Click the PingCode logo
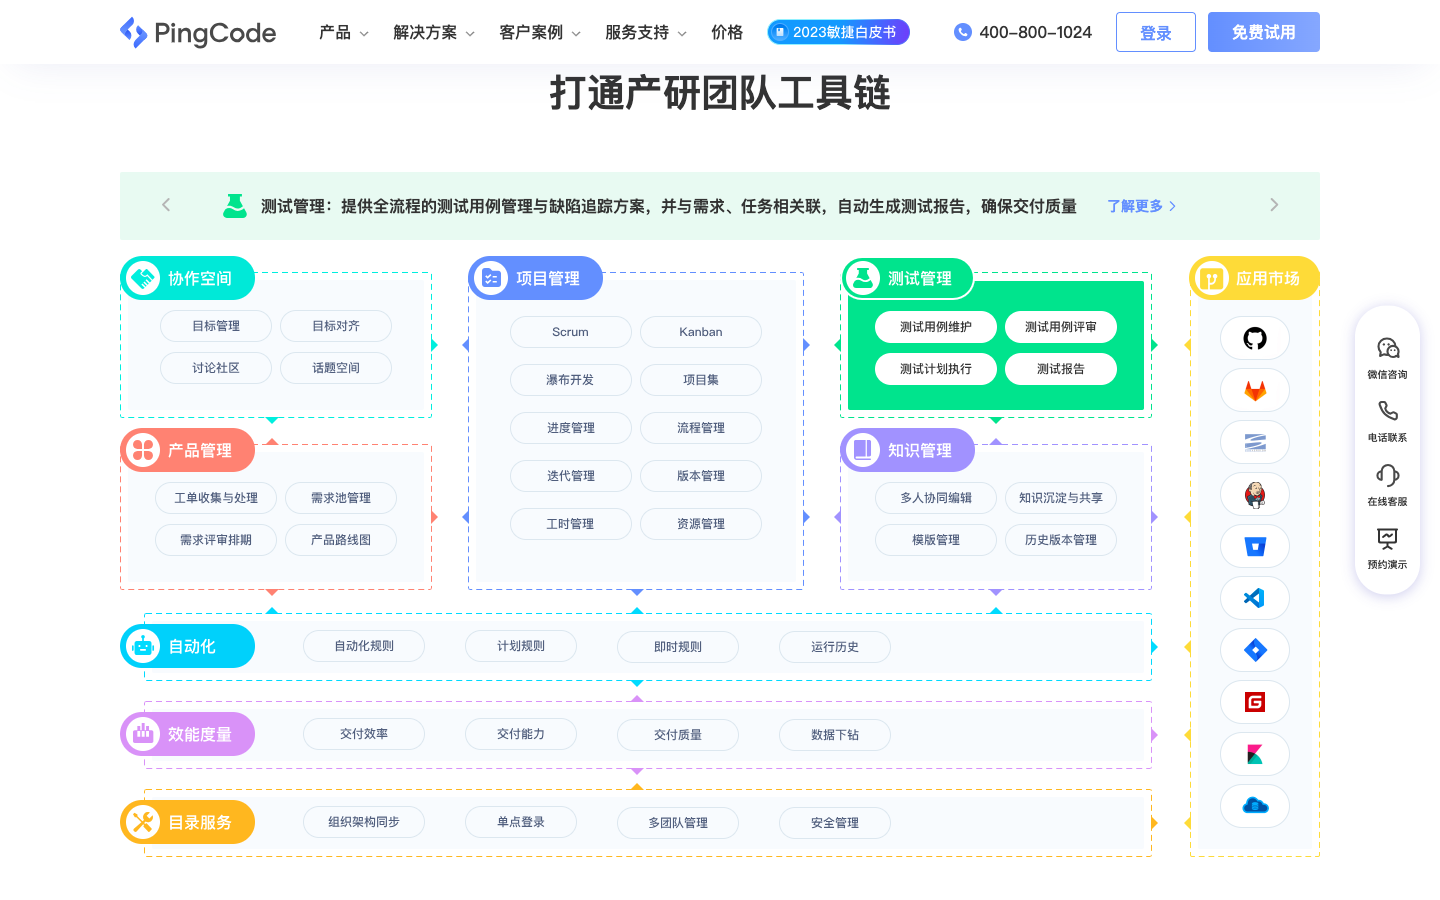This screenshot has width=1440, height=900. (197, 32)
